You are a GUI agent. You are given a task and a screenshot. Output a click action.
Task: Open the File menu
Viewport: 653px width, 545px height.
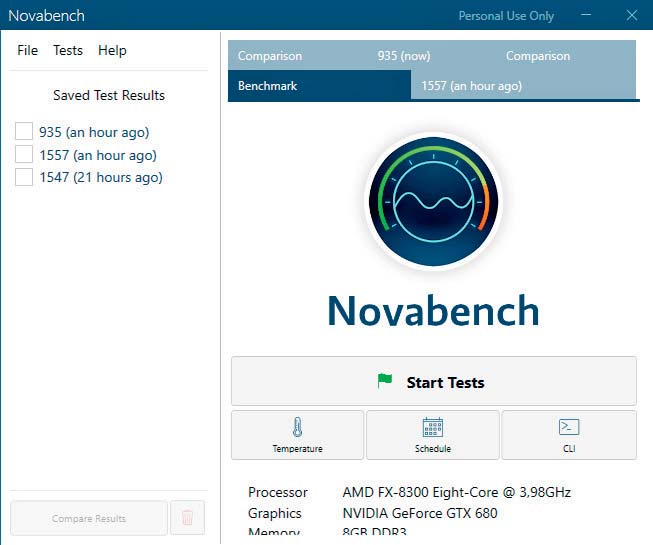click(27, 50)
